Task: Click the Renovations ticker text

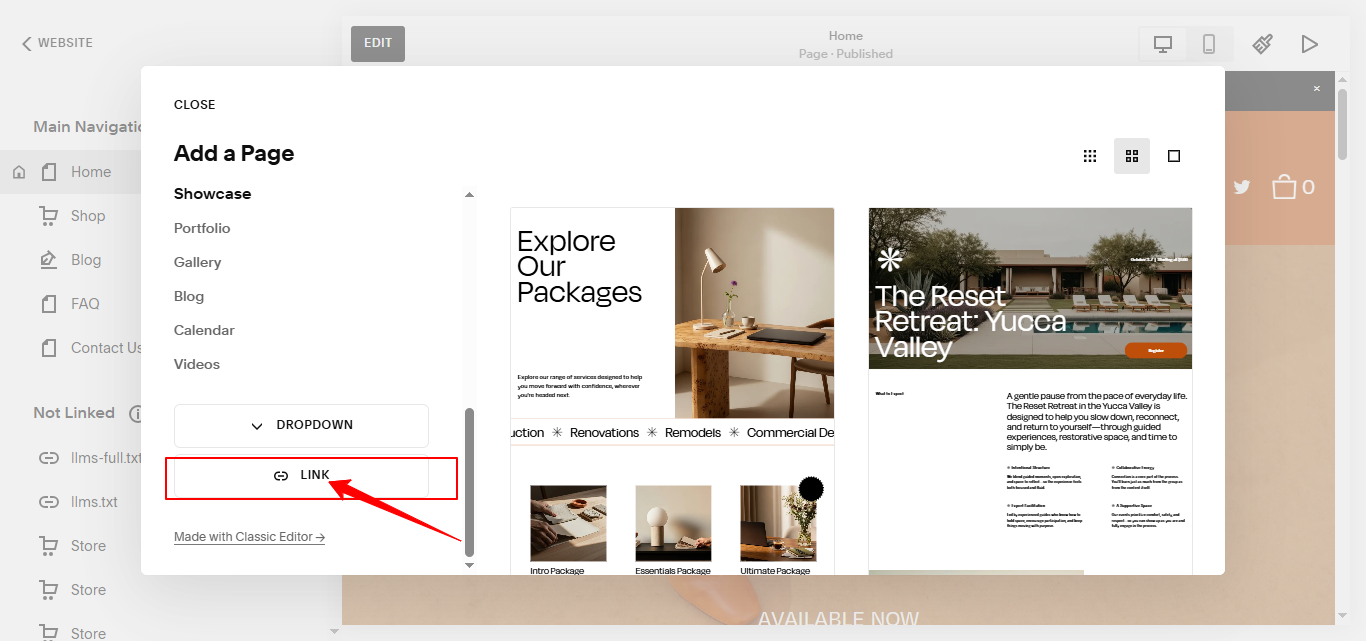Action: coord(604,433)
